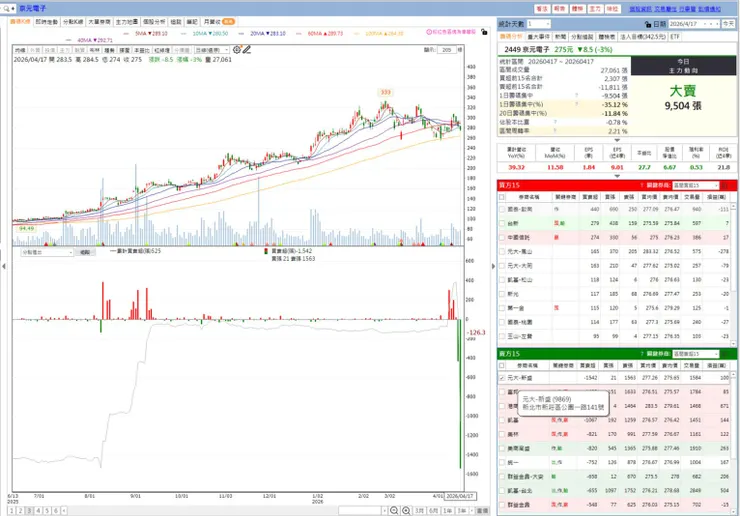The height and width of the screenshot is (516, 740).
Task: Open the 法人目標(342.5元) tab
Action: 643,36
